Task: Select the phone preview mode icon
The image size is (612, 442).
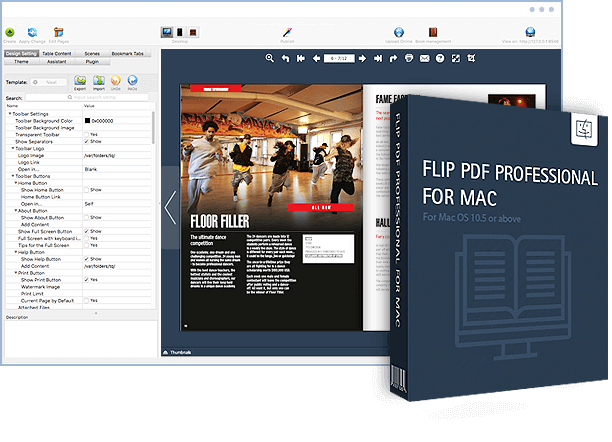Action: (180, 32)
